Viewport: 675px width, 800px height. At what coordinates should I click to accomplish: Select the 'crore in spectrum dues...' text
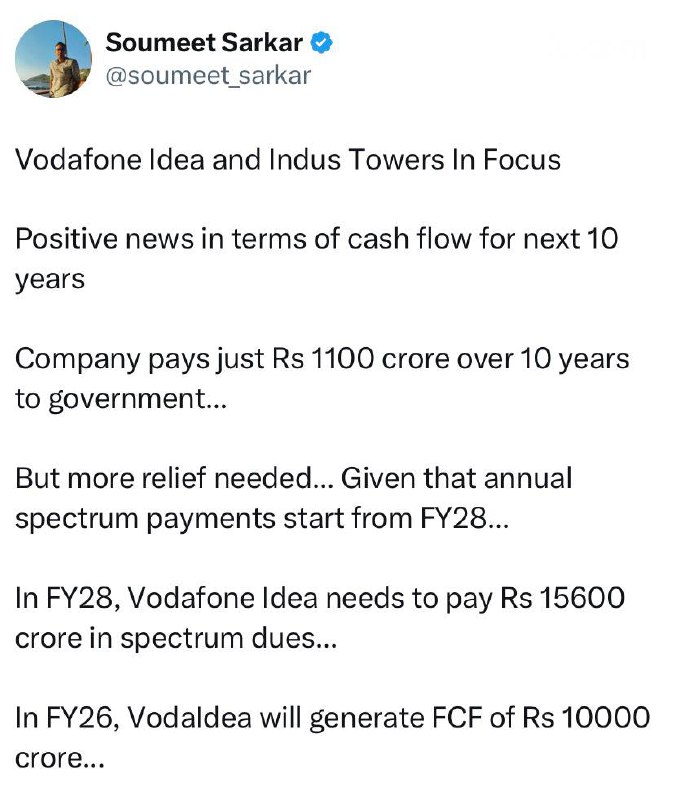pos(176,638)
